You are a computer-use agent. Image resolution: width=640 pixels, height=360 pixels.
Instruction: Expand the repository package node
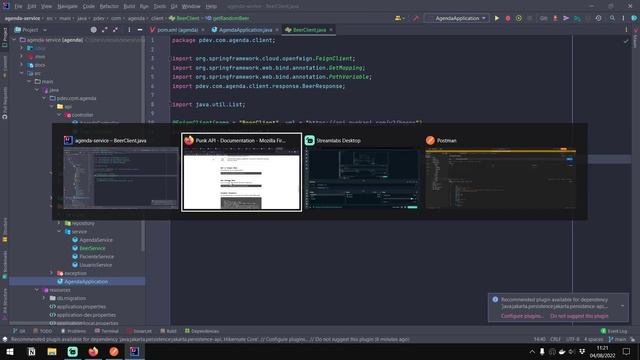[x=60, y=223]
